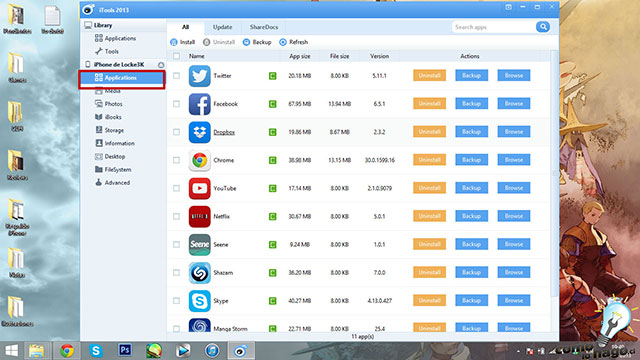The image size is (640, 360).
Task: Browse the Dropbox app files
Action: [x=513, y=132]
